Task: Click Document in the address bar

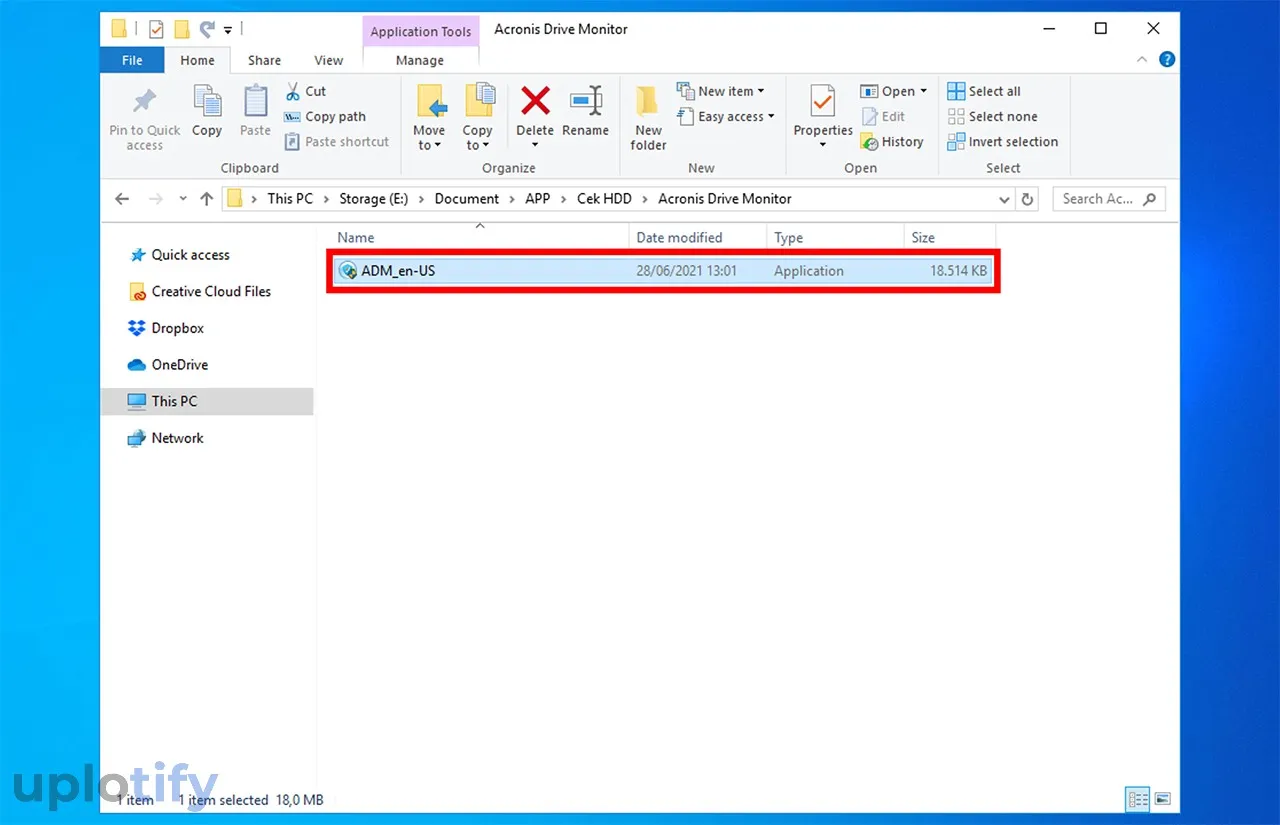Action: [x=467, y=199]
